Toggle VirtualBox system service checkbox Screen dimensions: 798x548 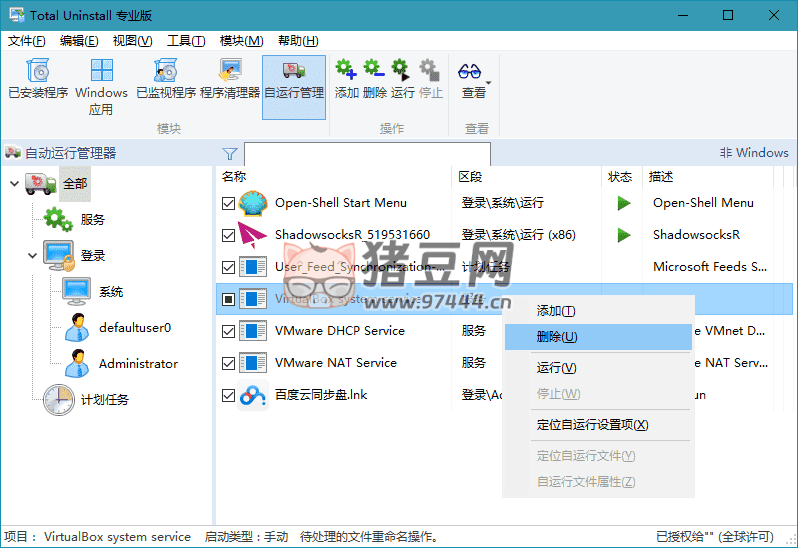point(229,299)
